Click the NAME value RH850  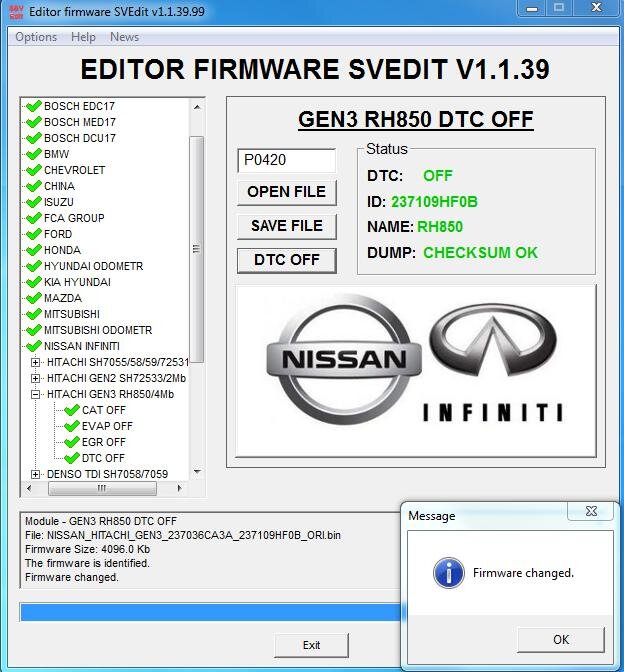440,227
